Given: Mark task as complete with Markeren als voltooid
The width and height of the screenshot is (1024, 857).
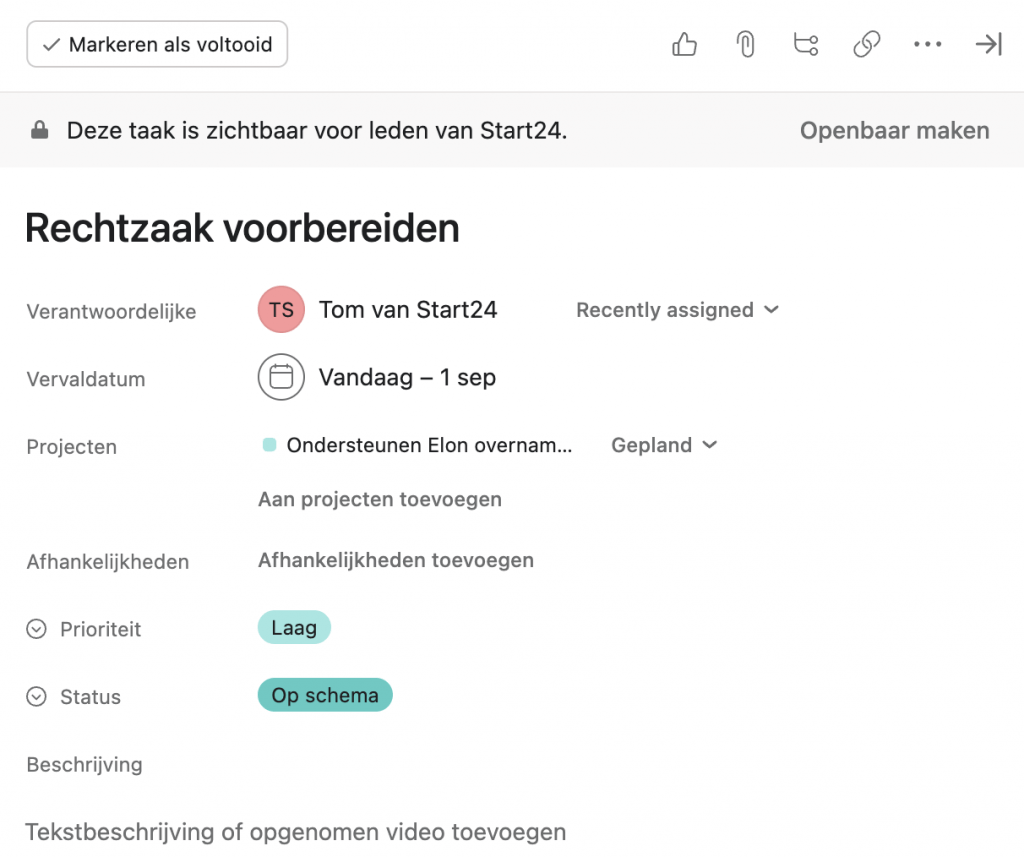Looking at the screenshot, I should pyautogui.click(x=157, y=45).
